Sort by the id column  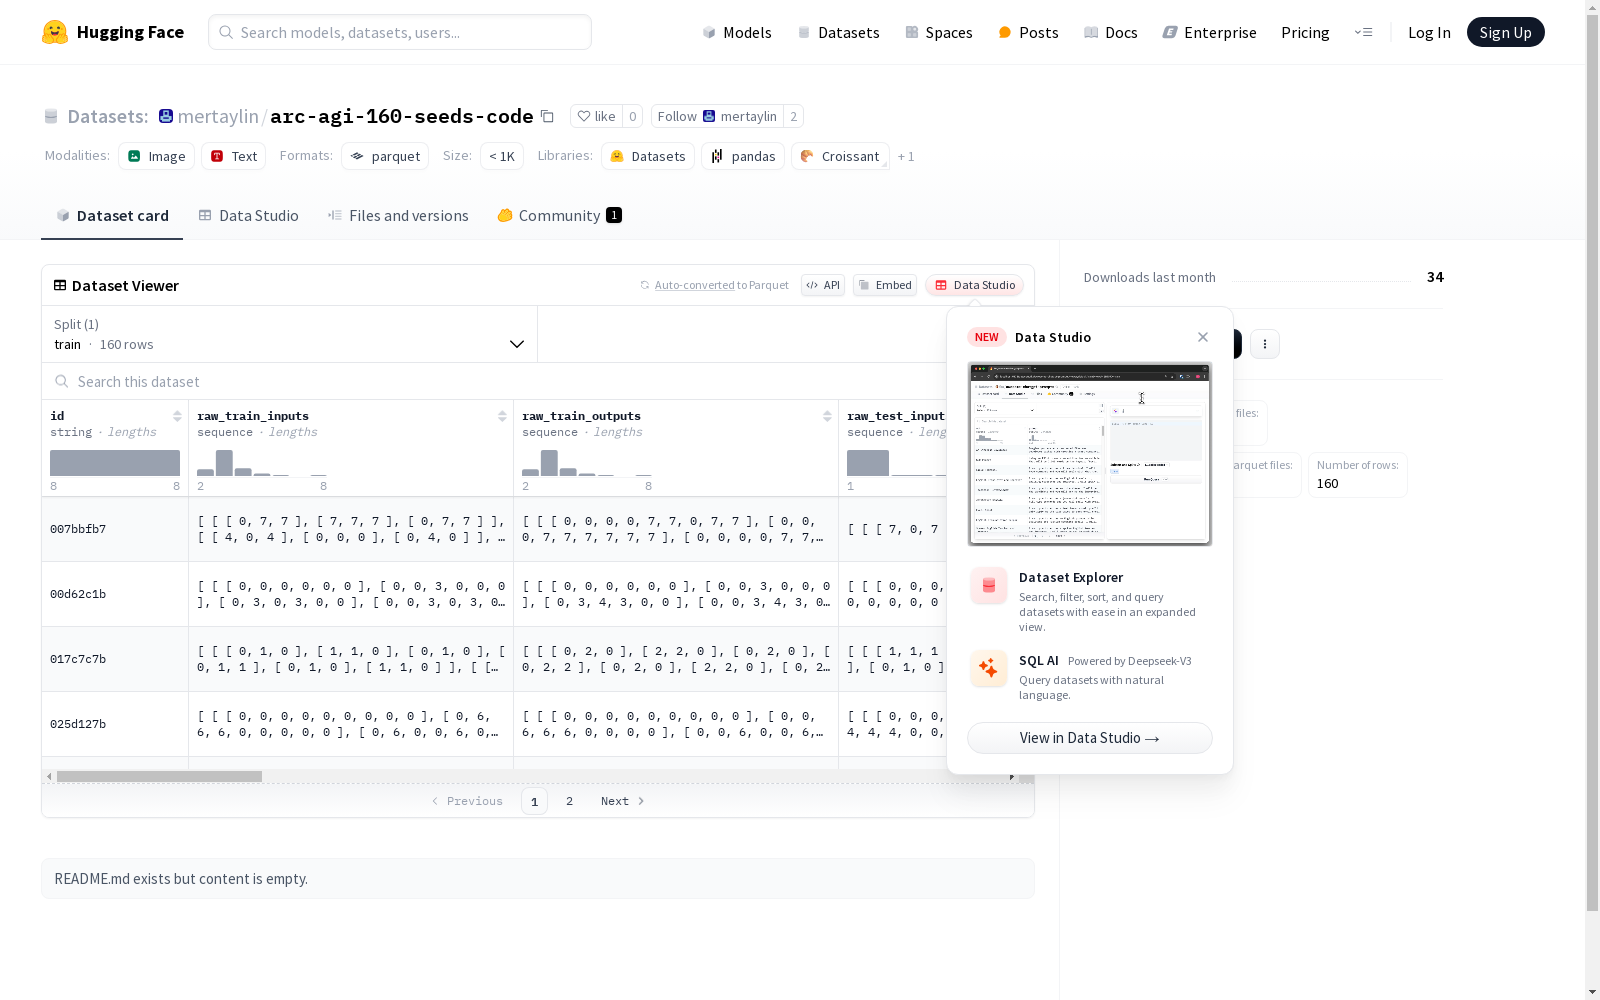pos(177,416)
